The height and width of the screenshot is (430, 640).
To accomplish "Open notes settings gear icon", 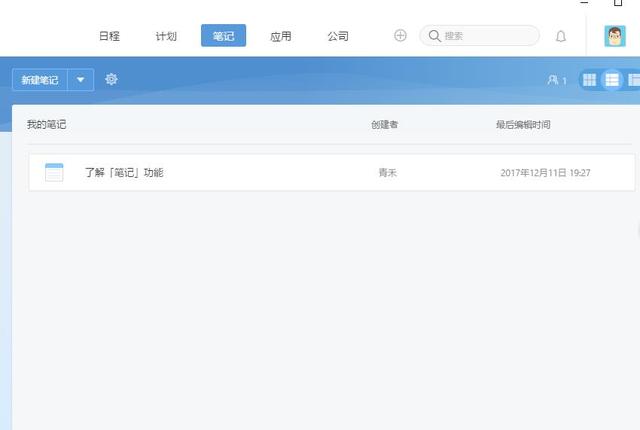I will coord(111,79).
